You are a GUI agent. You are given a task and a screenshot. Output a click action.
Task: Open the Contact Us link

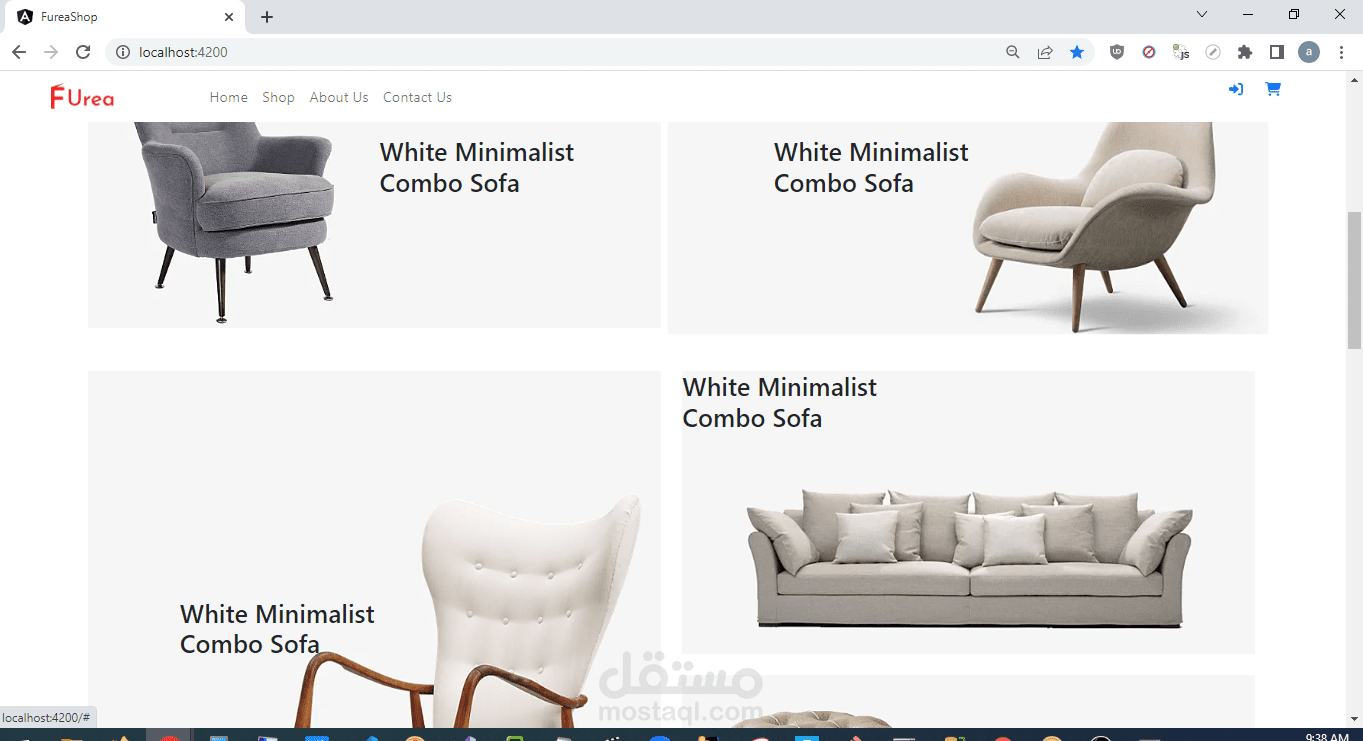click(x=417, y=97)
